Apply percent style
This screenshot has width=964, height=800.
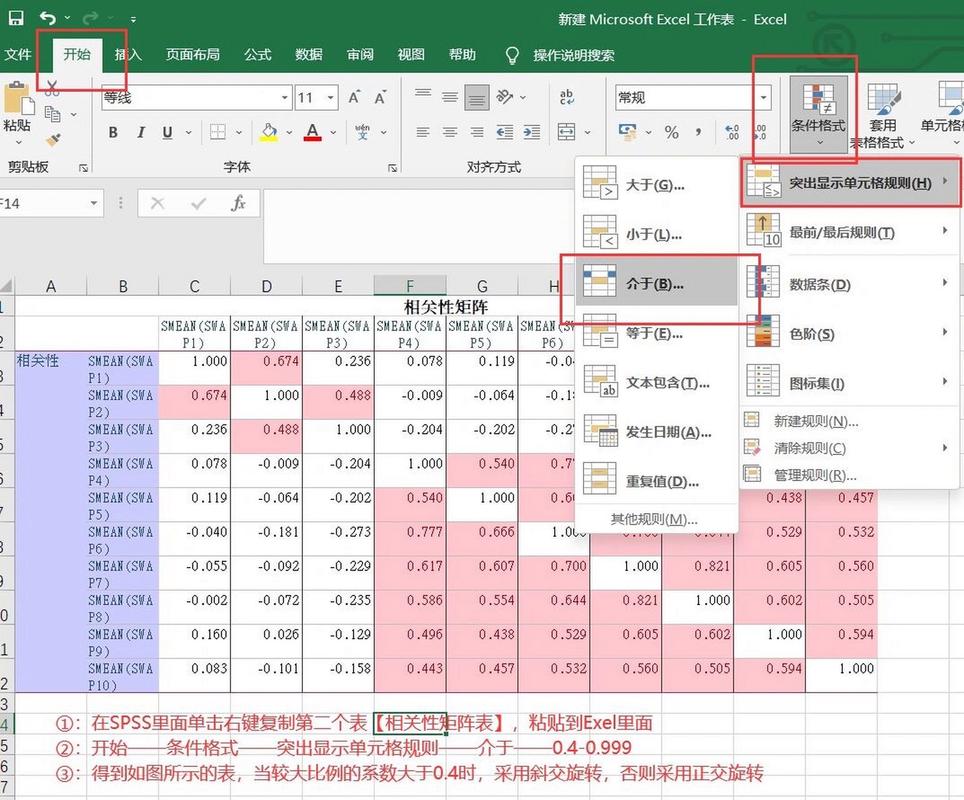pyautogui.click(x=671, y=132)
